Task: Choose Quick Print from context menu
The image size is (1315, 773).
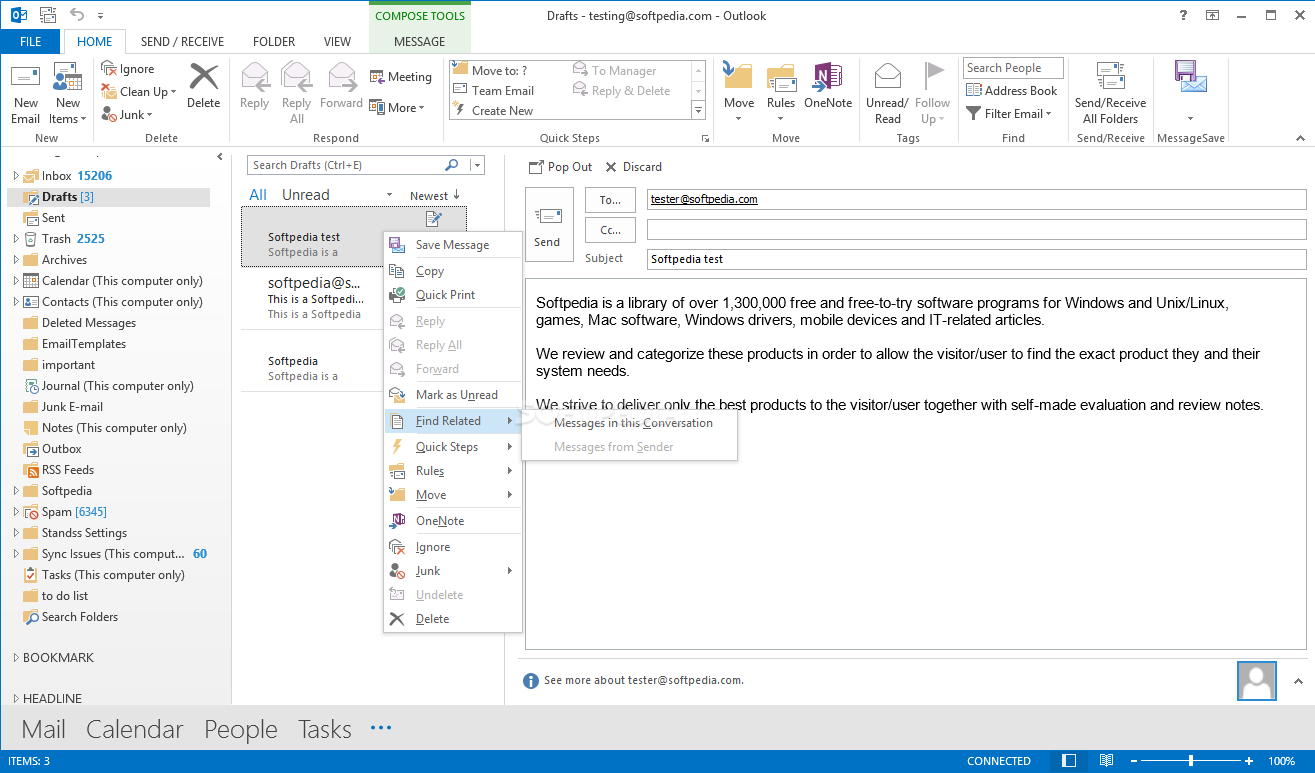Action: pos(453,295)
